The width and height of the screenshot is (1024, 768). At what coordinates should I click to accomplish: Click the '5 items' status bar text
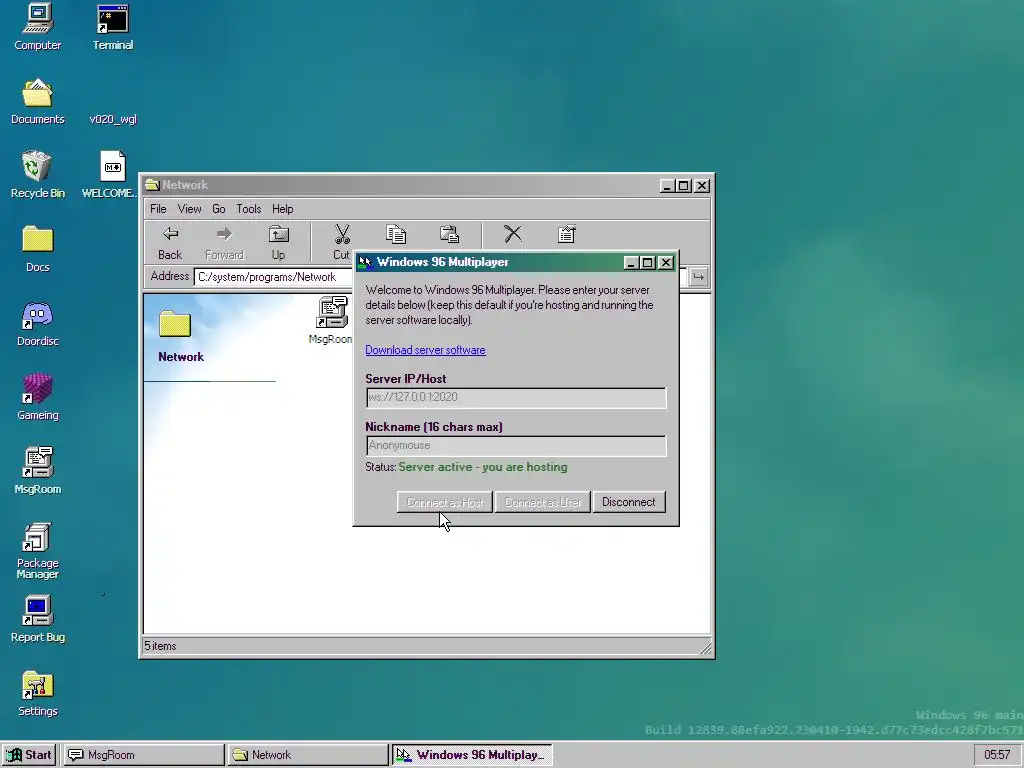point(161,646)
